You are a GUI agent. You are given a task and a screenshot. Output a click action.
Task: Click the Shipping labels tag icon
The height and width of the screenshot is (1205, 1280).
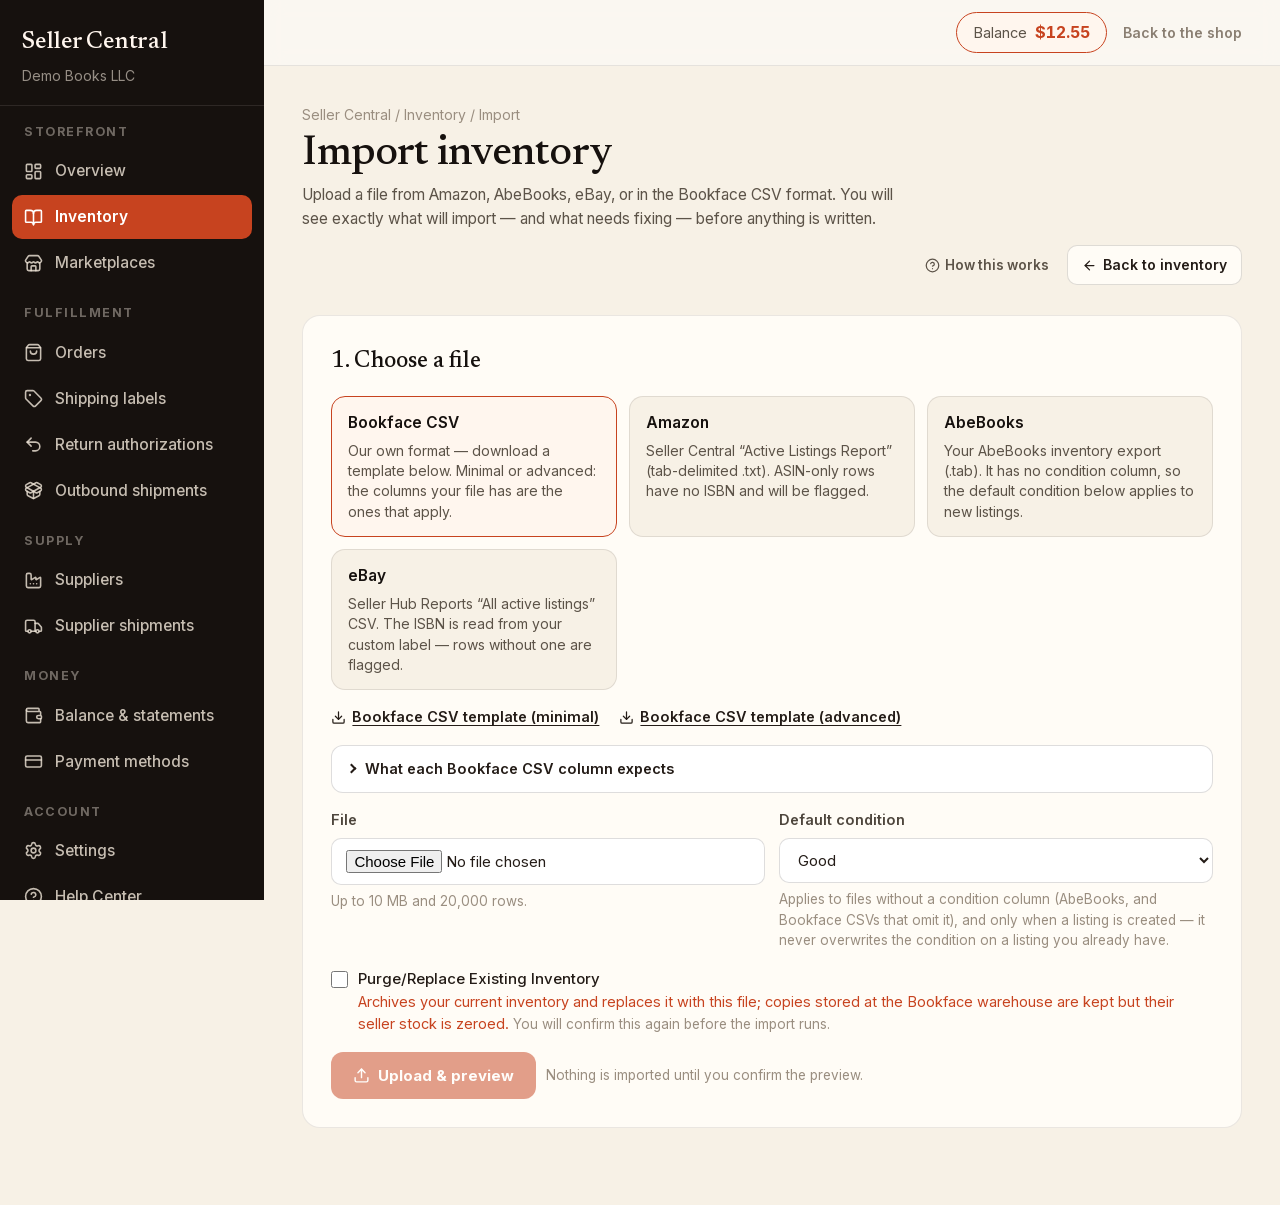34,399
